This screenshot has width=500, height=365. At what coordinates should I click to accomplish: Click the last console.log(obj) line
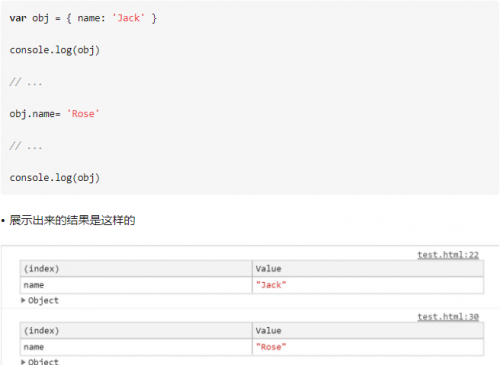pos(55,178)
